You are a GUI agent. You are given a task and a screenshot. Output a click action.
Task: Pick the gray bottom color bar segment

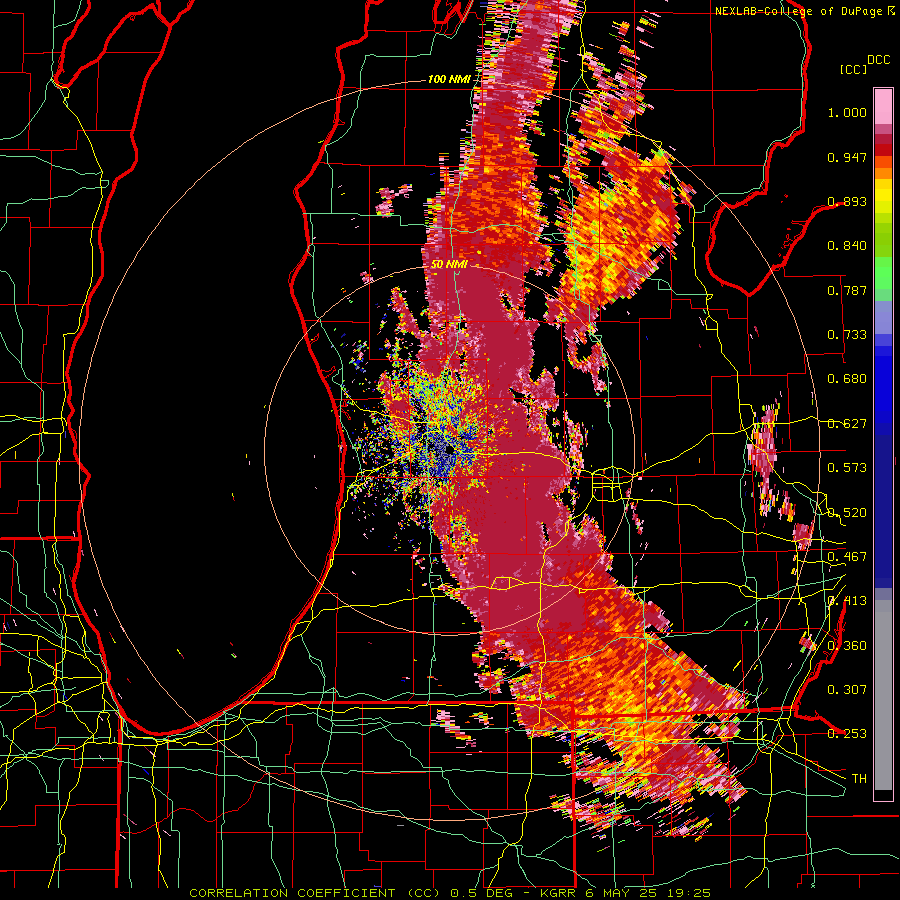[883, 695]
